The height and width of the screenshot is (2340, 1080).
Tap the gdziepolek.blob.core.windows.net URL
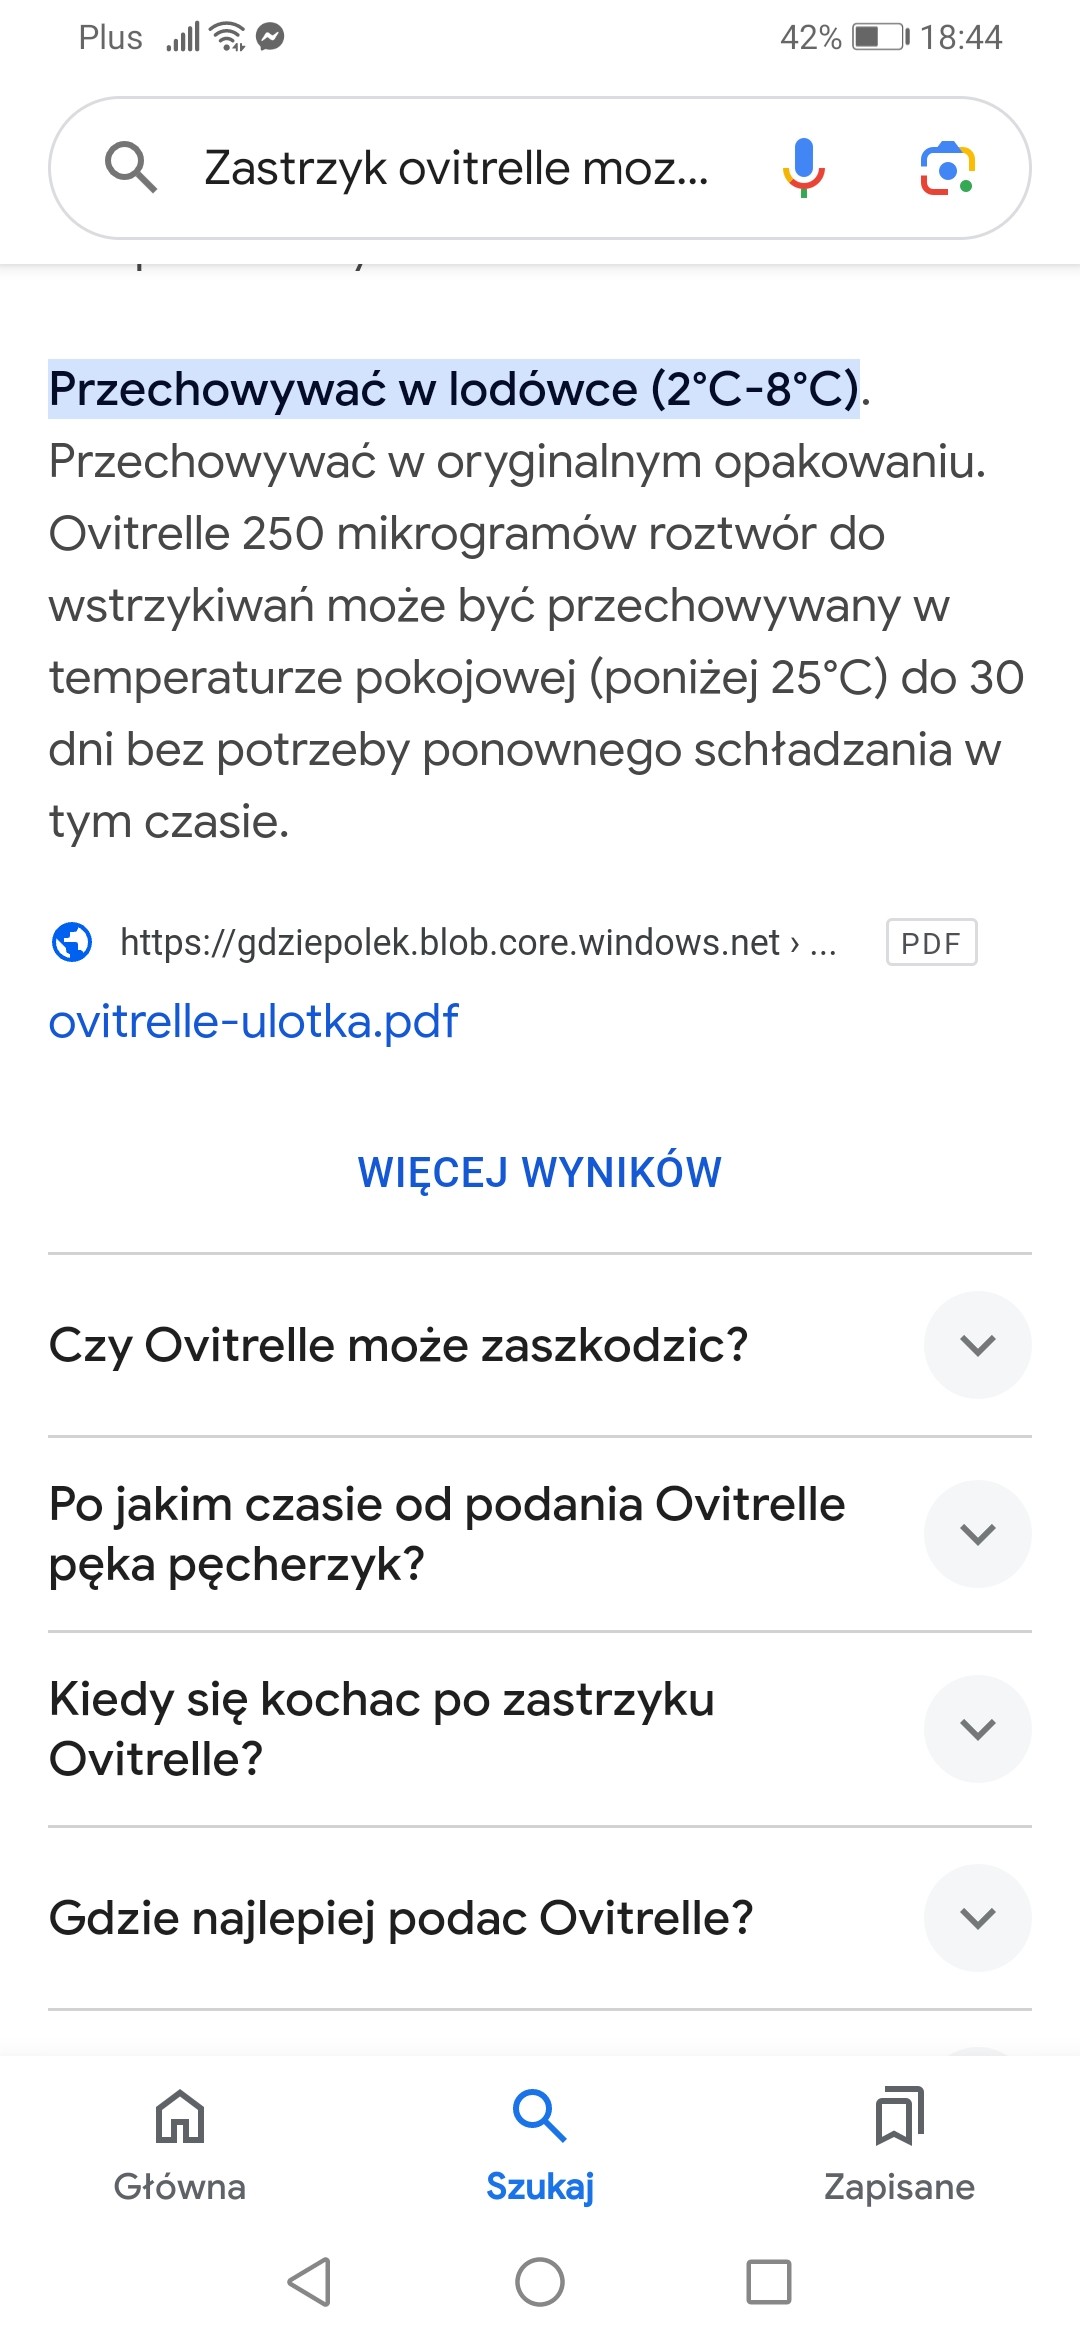point(450,942)
